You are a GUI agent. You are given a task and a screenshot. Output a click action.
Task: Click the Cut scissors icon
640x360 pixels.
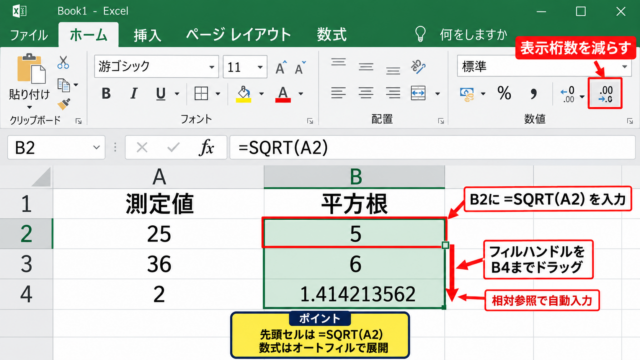pos(63,62)
